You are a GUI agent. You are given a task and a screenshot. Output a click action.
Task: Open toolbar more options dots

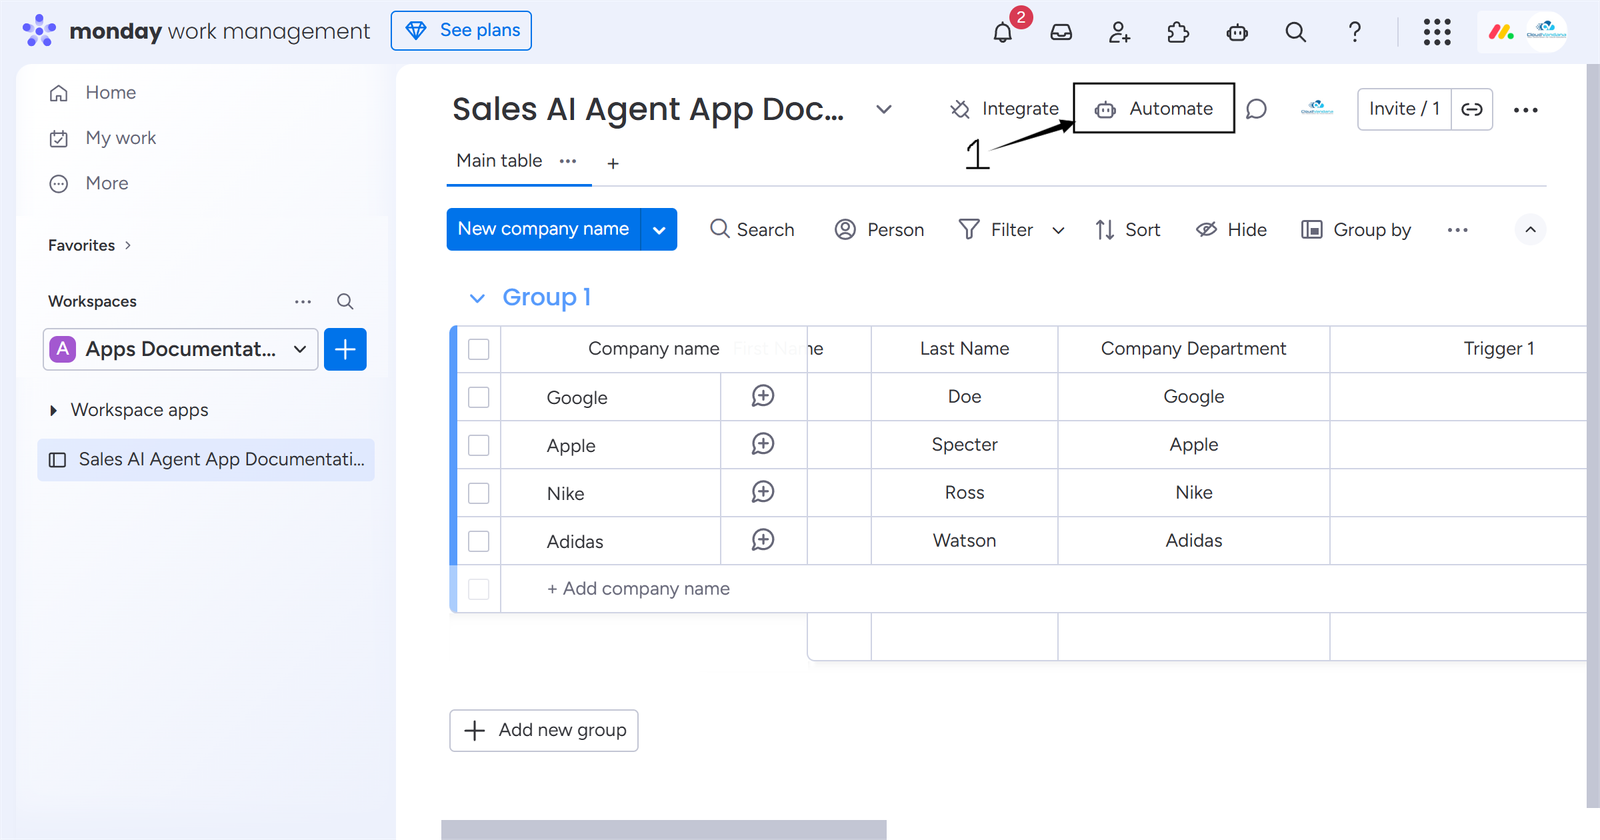point(1458,230)
